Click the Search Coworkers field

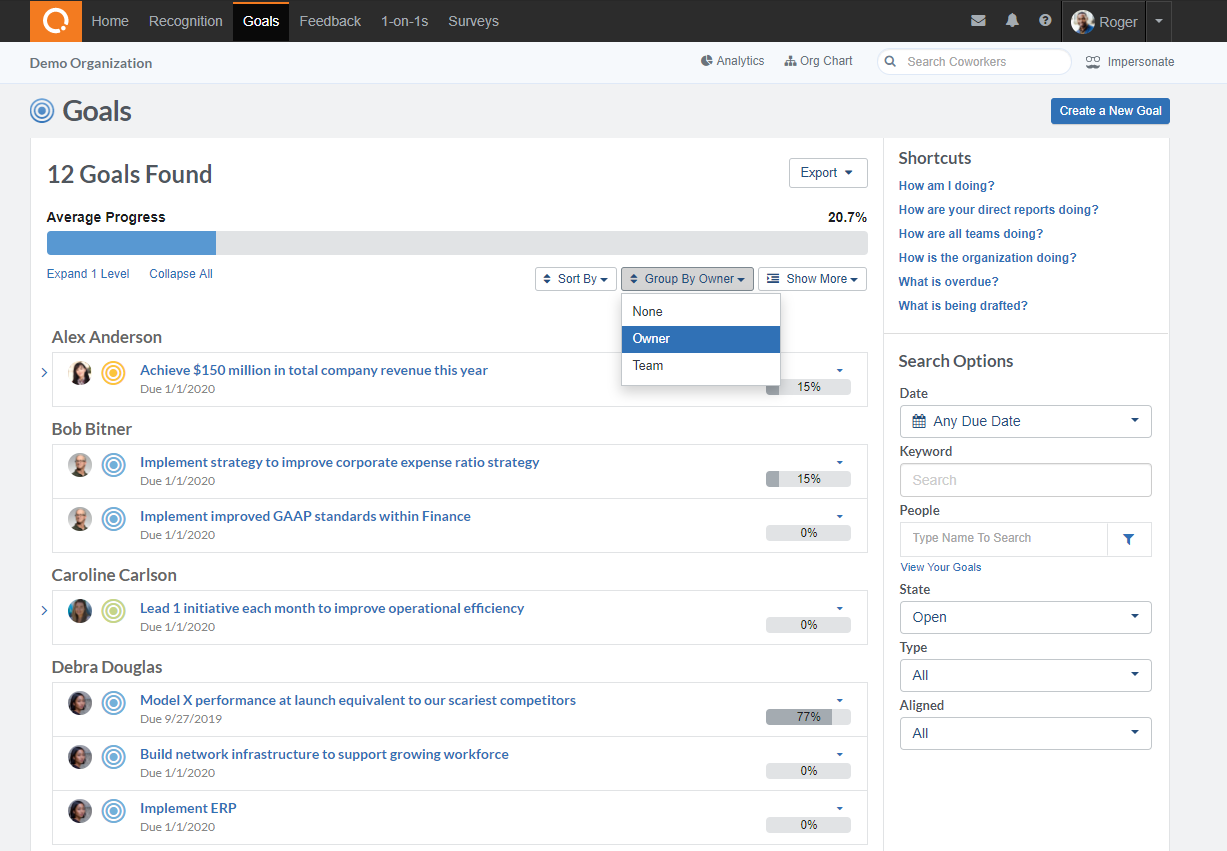click(974, 62)
